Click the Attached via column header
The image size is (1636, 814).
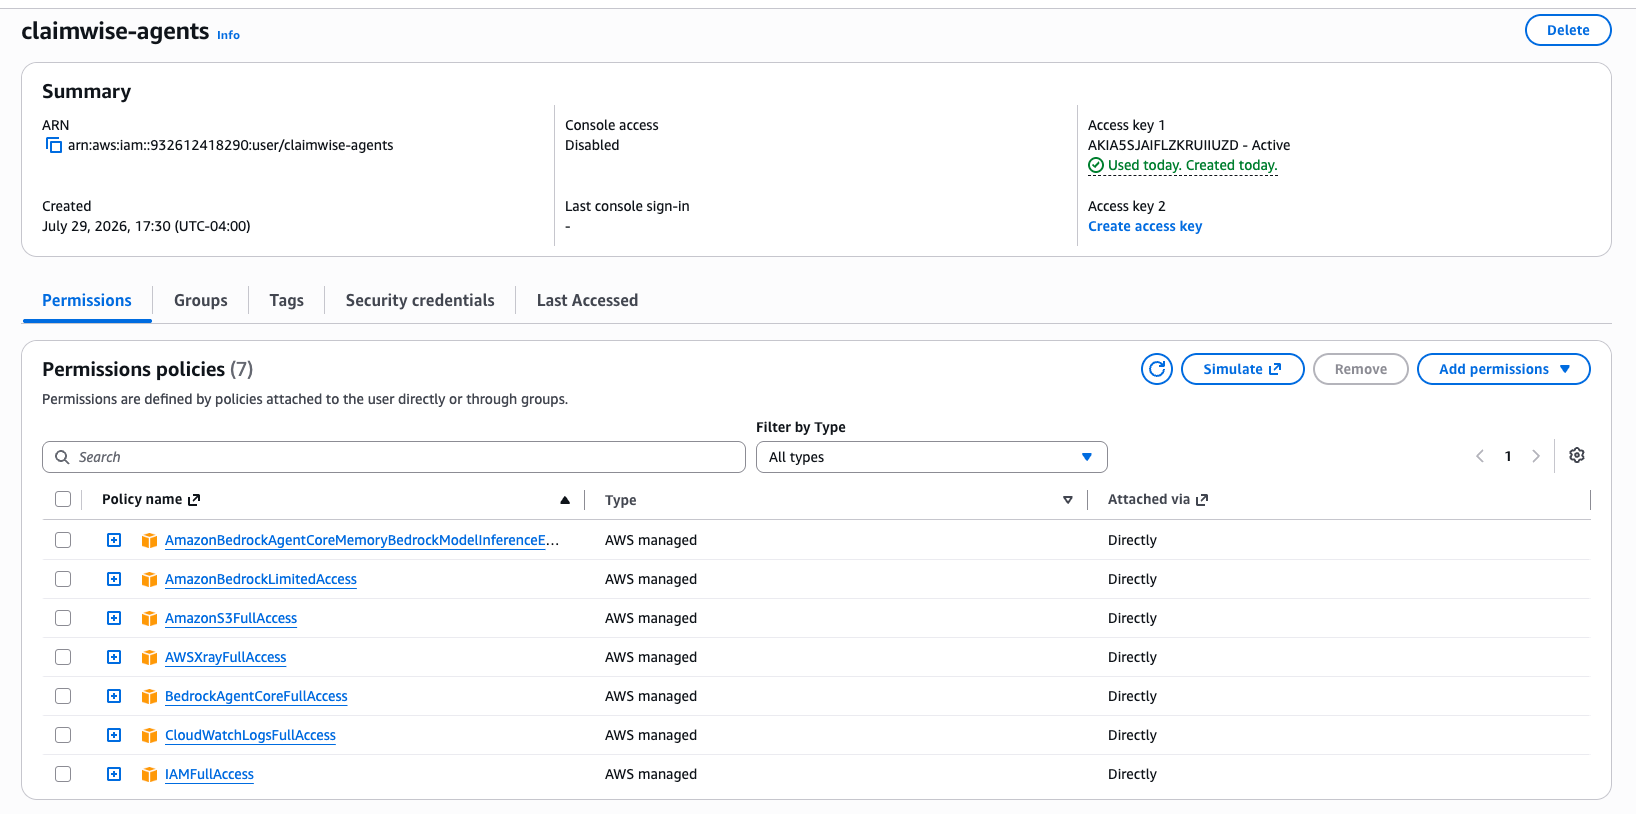(x=1149, y=499)
